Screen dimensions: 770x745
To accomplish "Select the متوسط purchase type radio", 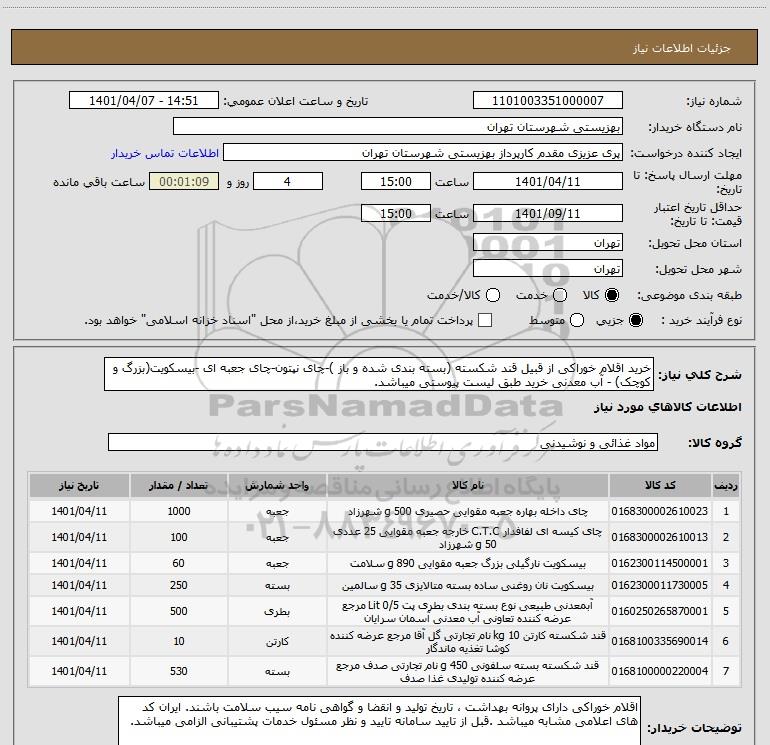I will pyautogui.click(x=577, y=321).
